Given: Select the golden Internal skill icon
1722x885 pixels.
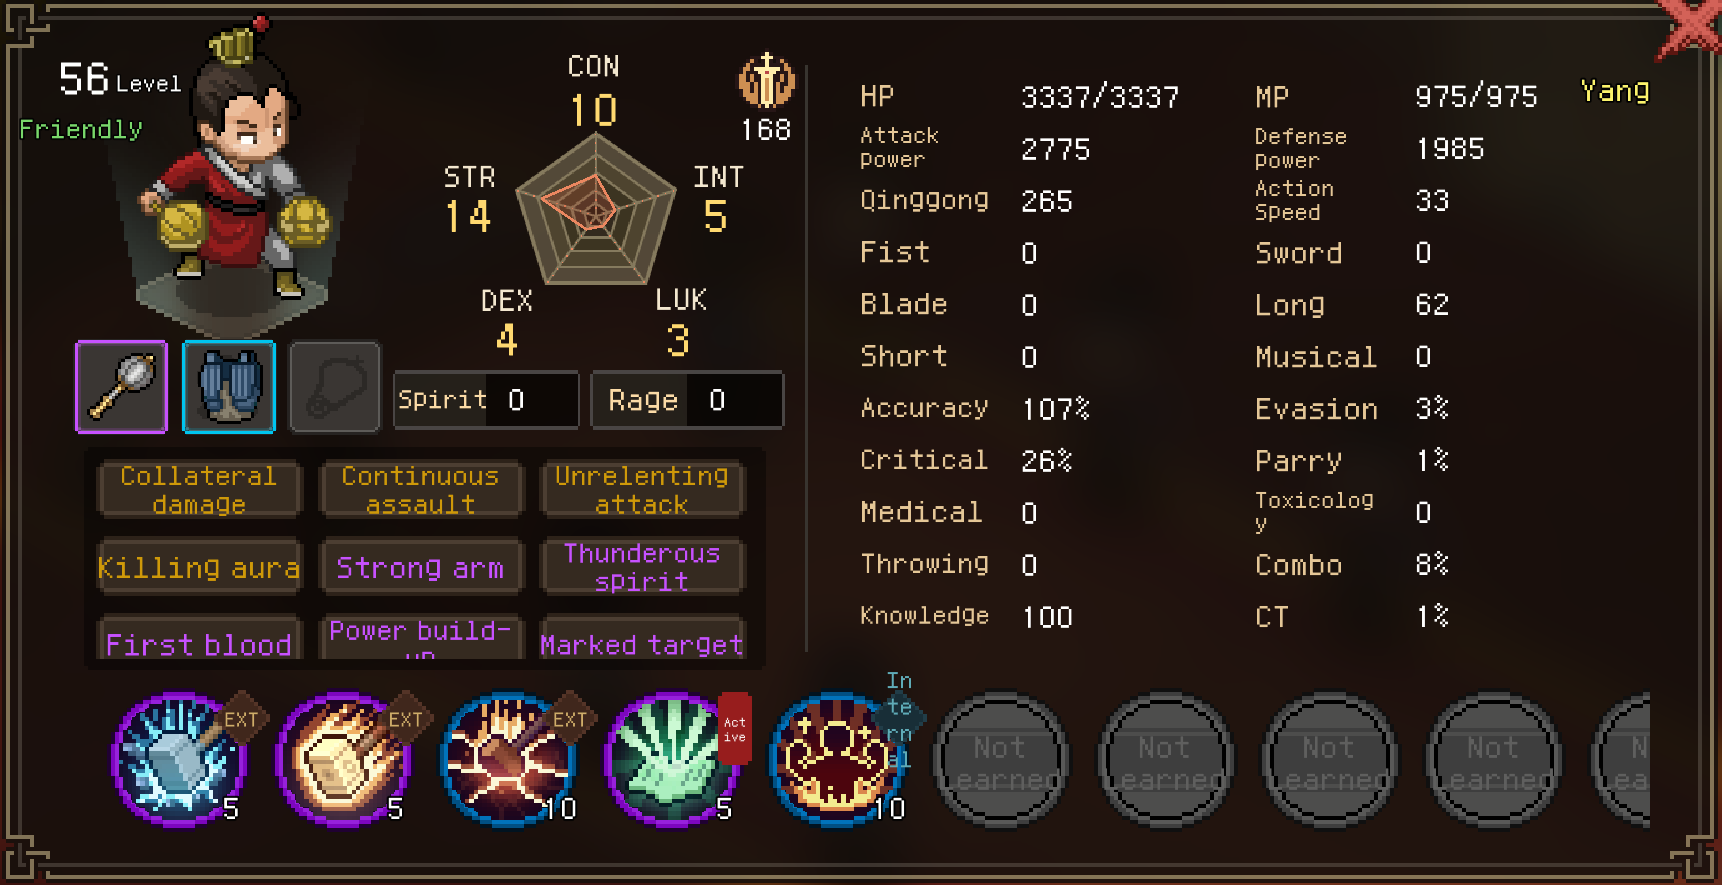Looking at the screenshot, I should (836, 760).
